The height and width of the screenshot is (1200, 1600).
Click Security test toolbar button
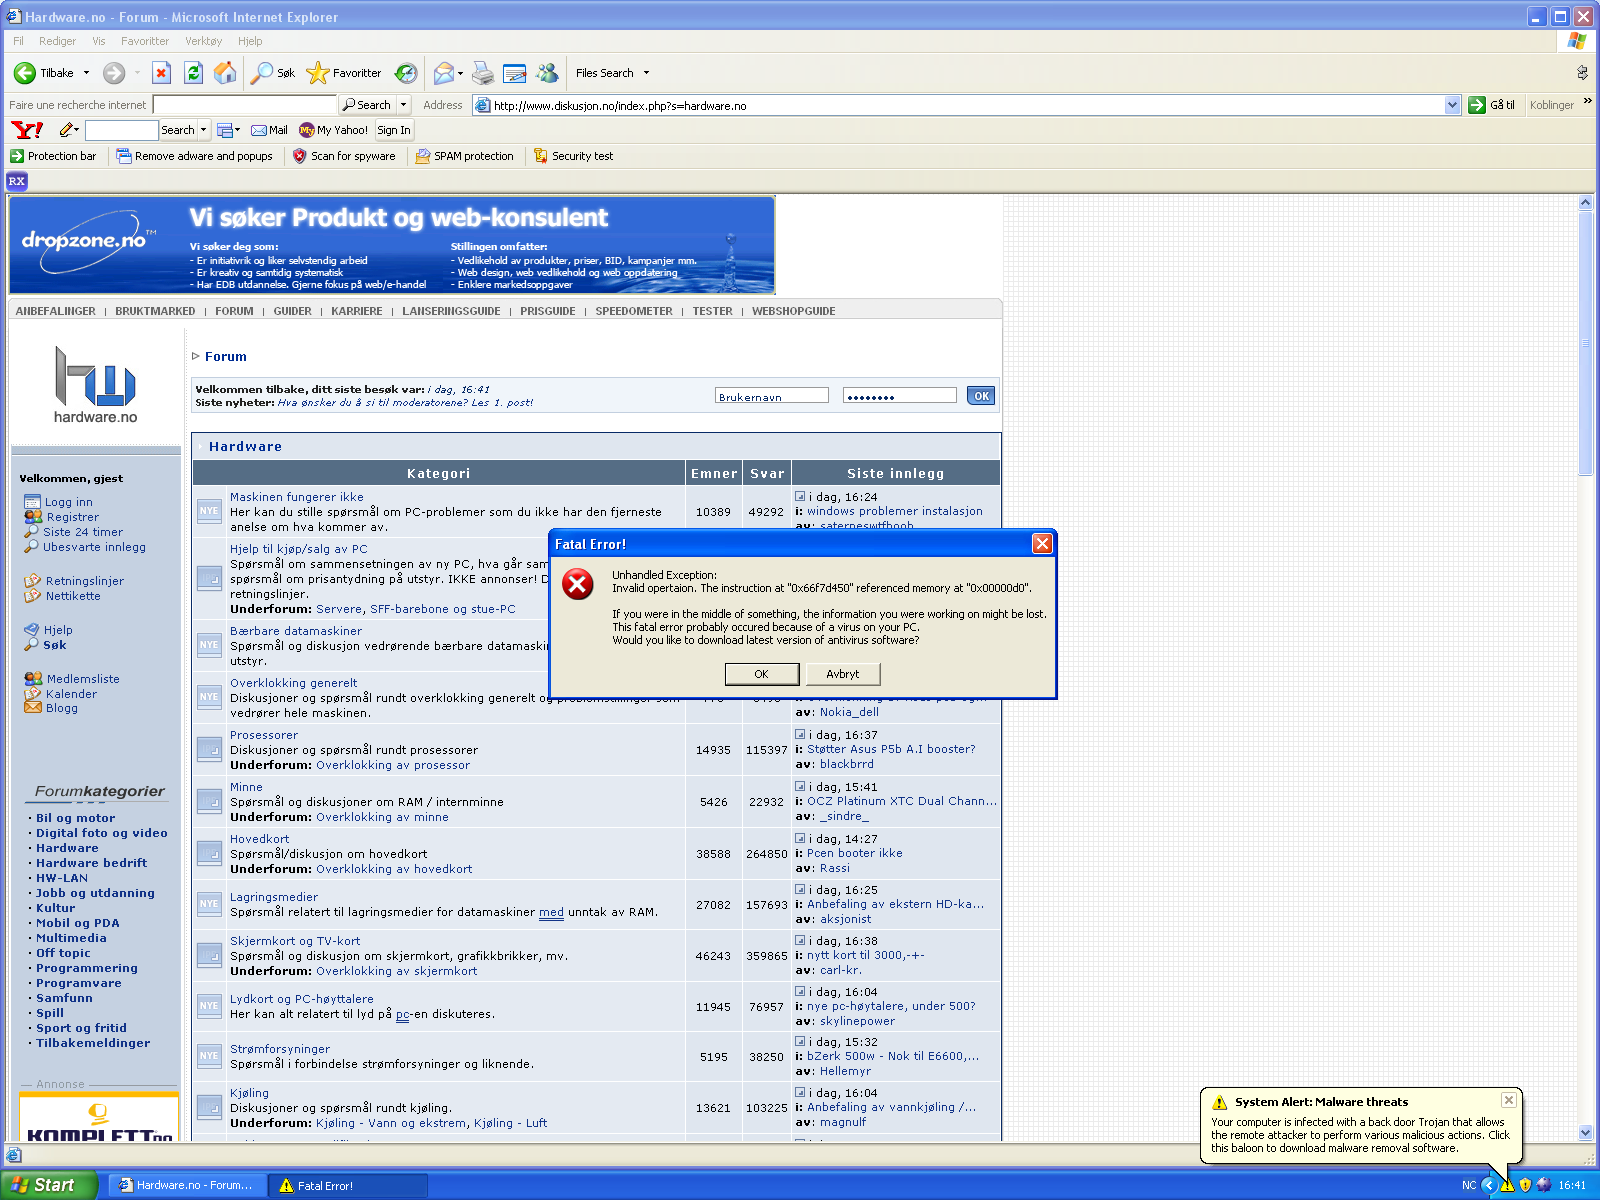(573, 156)
